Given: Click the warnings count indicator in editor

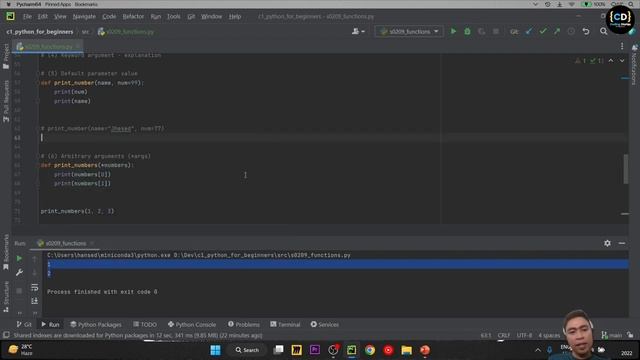Looking at the screenshot, I should [x=581, y=60].
